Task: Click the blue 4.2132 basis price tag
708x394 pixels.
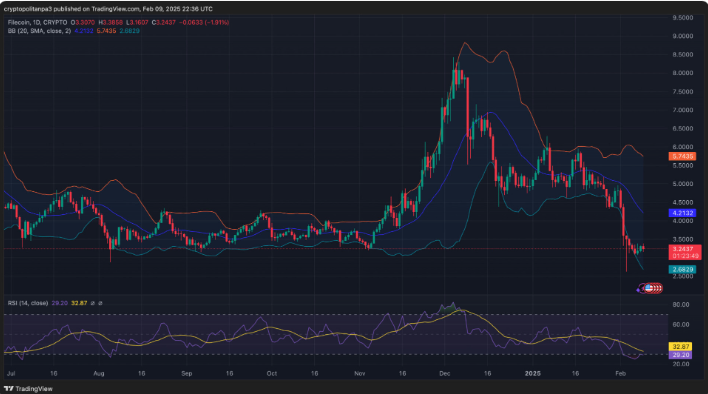Action: [682, 213]
